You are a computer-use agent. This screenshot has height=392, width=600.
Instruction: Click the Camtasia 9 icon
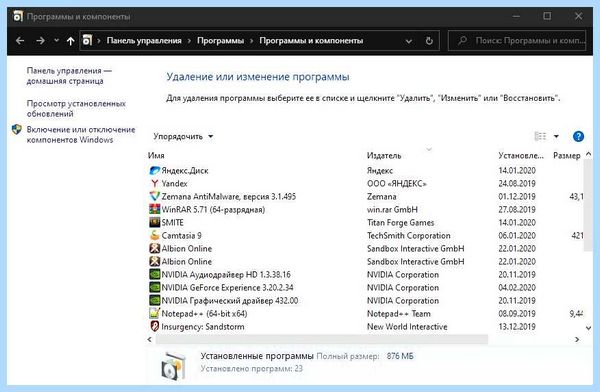(x=155, y=236)
